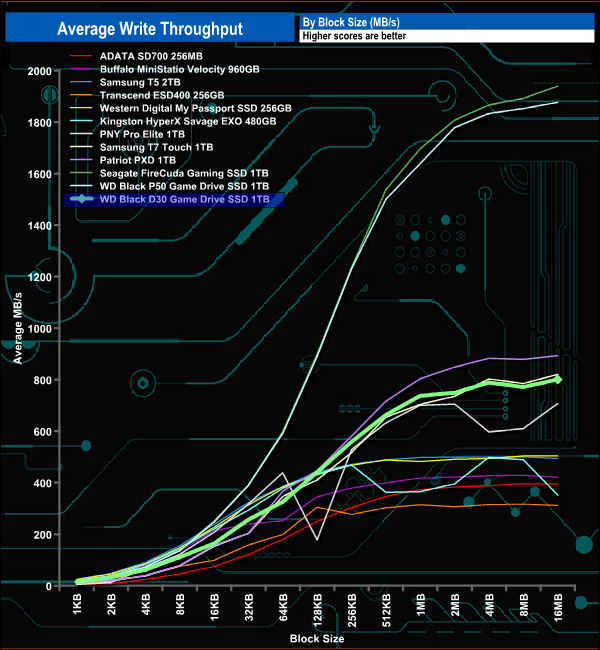Click the "By Block Size (MB/s)" subtitle

point(351,22)
